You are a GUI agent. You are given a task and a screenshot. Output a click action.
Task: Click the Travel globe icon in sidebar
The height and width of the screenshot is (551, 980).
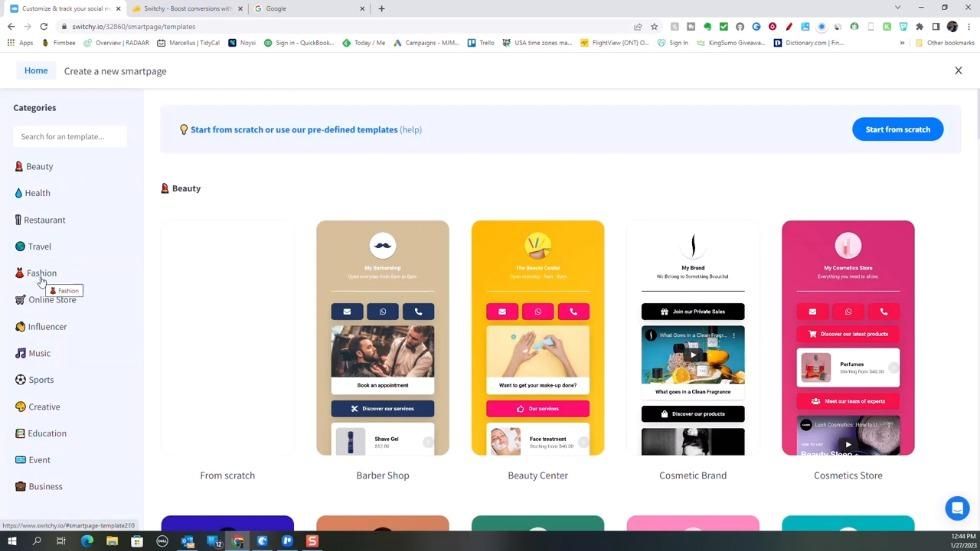pos(19,246)
